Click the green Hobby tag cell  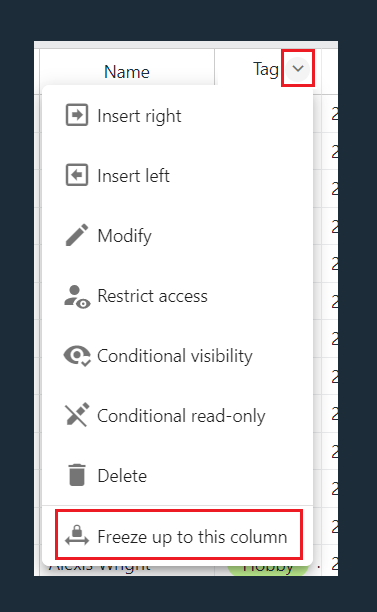pyautogui.click(x=268, y=568)
